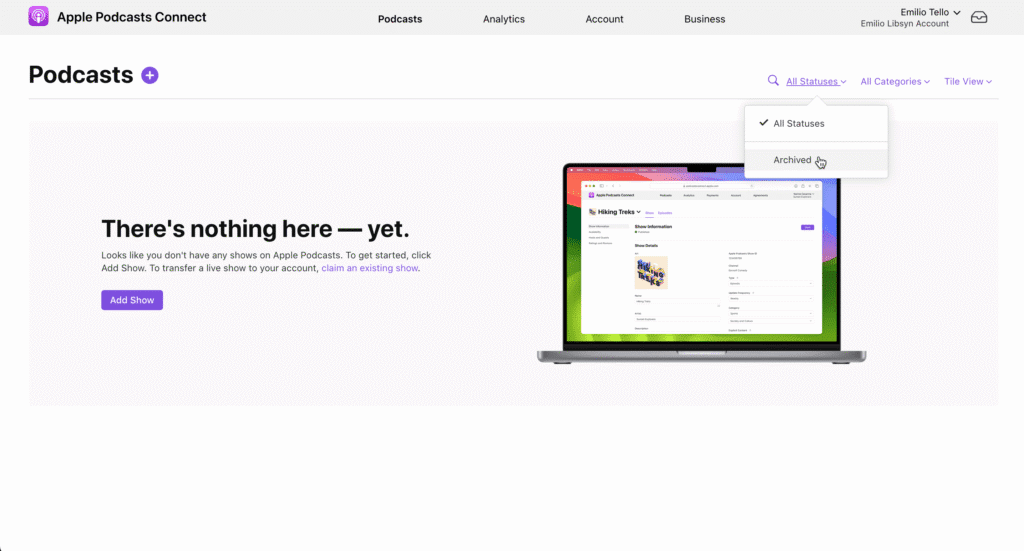This screenshot has height=551, width=1024.
Task: Go to the Account tab
Action: click(604, 19)
